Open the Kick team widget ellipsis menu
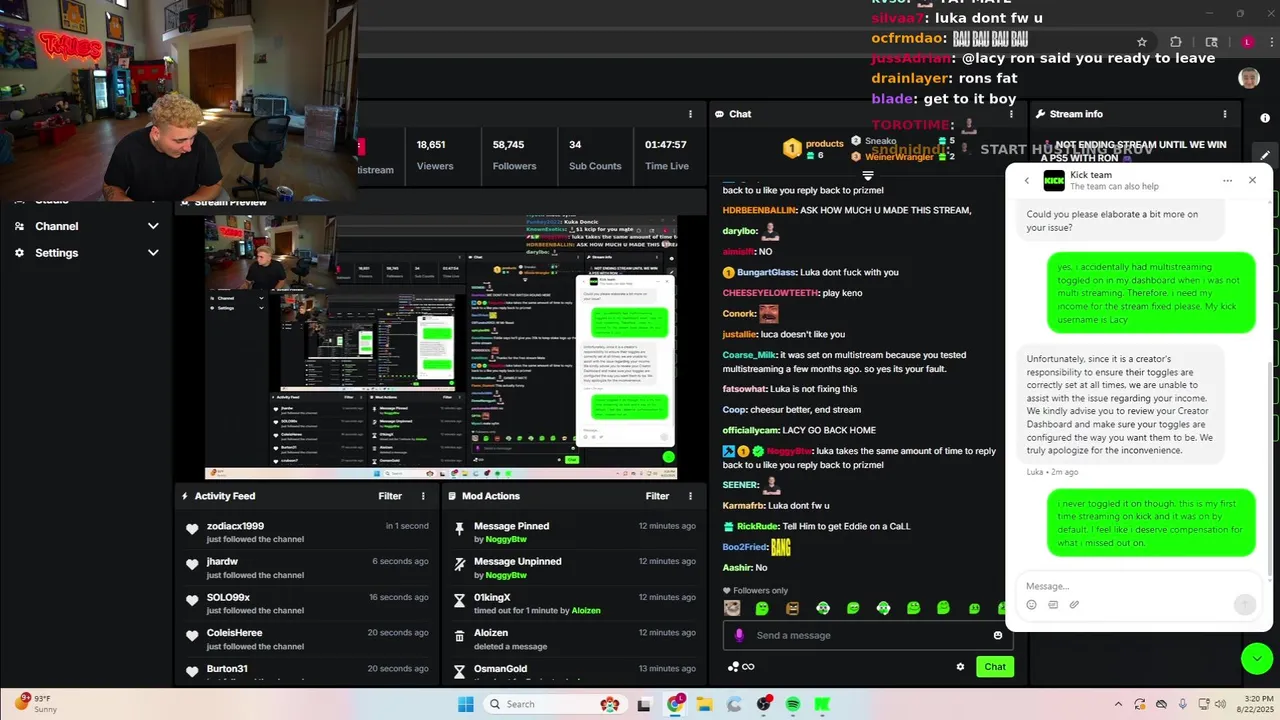This screenshot has width=1280, height=720. pyautogui.click(x=1227, y=181)
